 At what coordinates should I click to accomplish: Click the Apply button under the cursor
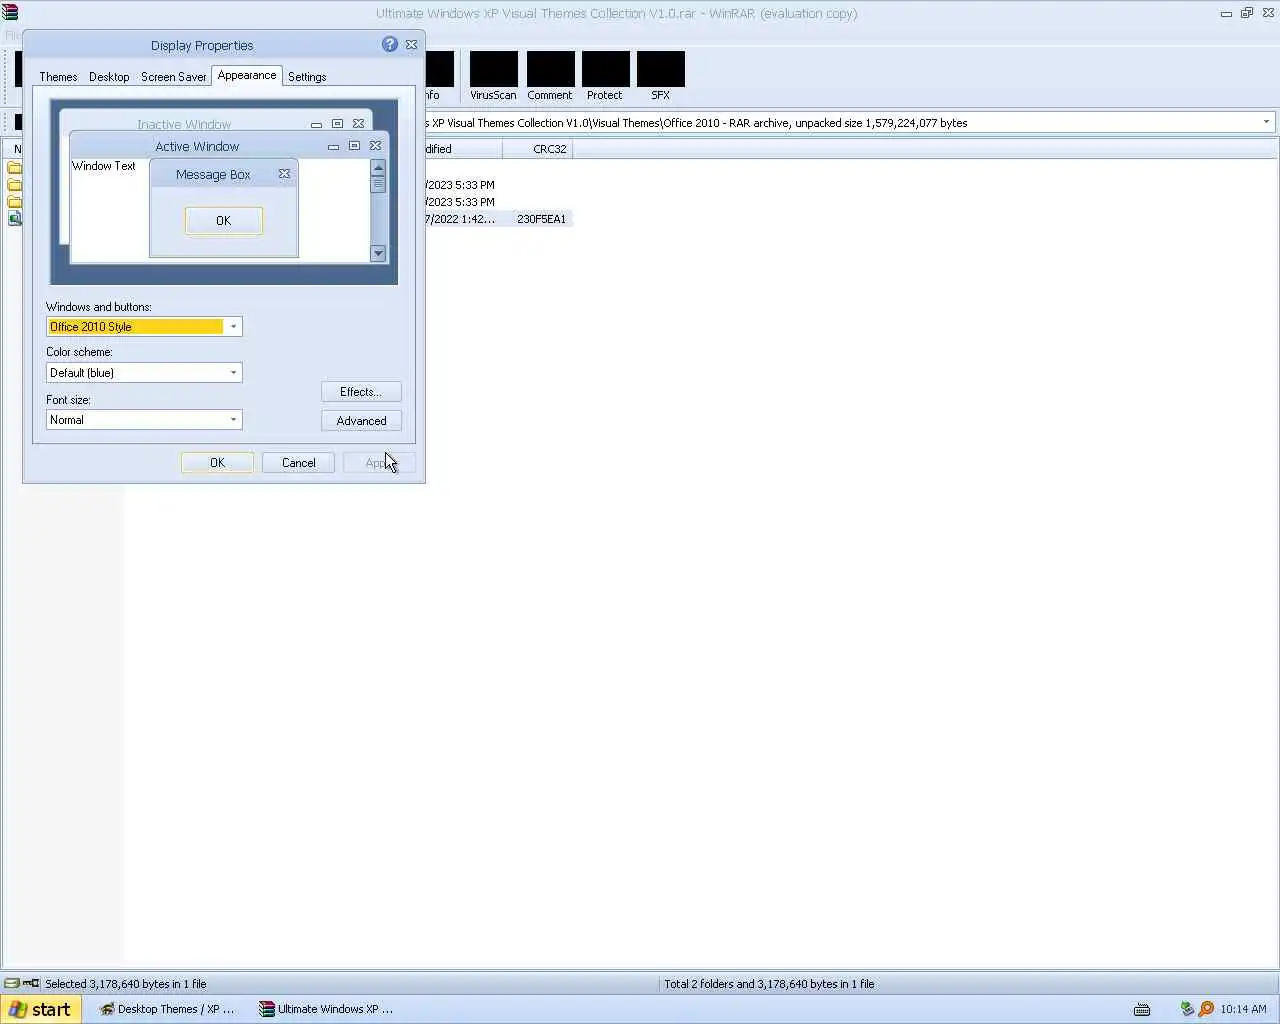tap(379, 463)
